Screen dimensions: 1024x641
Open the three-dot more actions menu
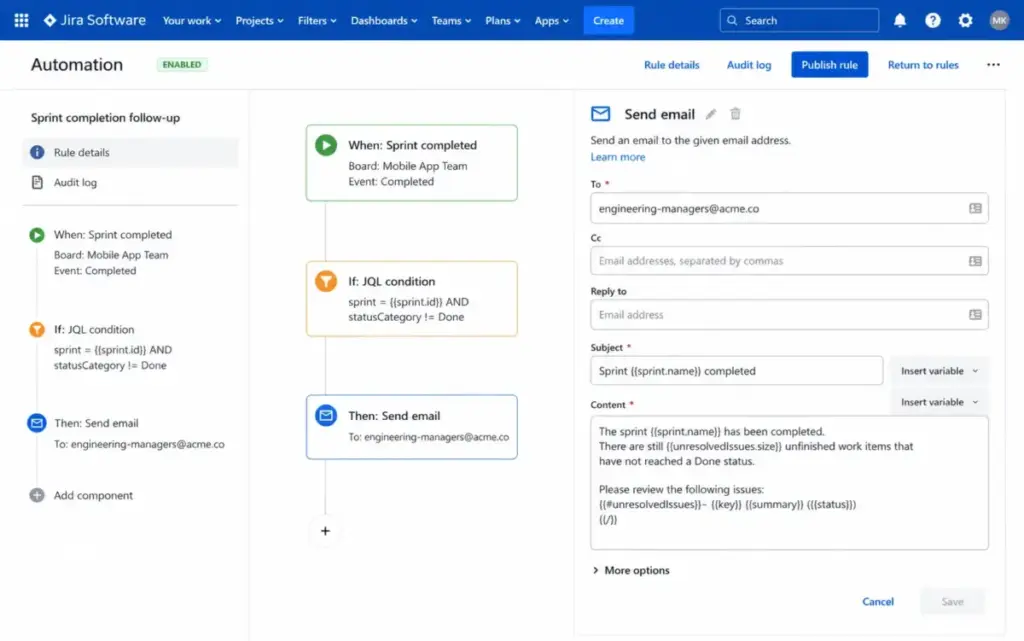[x=993, y=65]
